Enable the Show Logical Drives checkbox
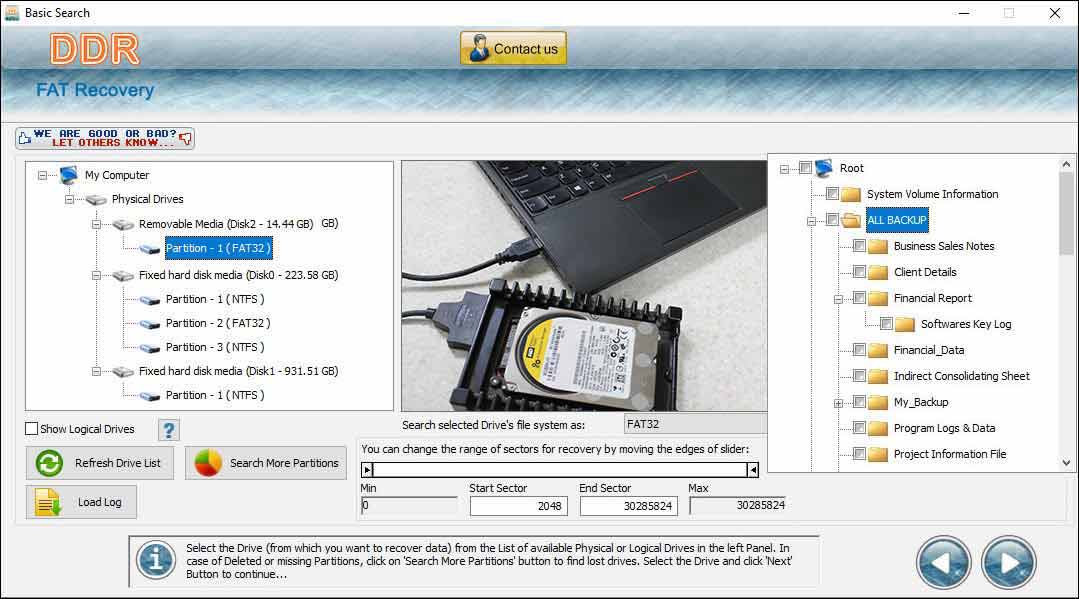 (x=30, y=429)
